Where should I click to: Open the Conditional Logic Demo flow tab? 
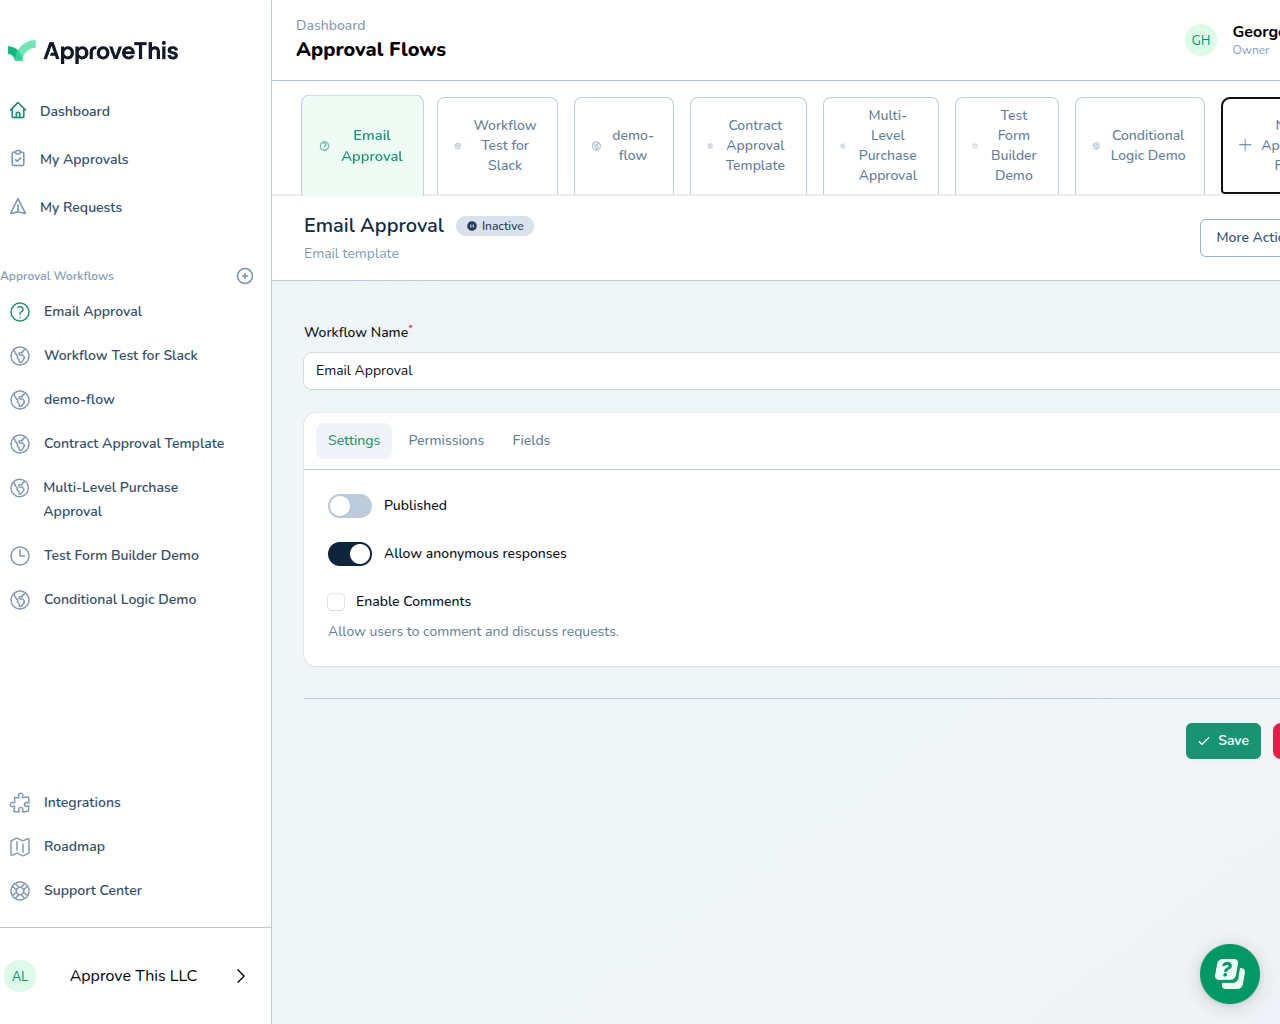click(1140, 146)
